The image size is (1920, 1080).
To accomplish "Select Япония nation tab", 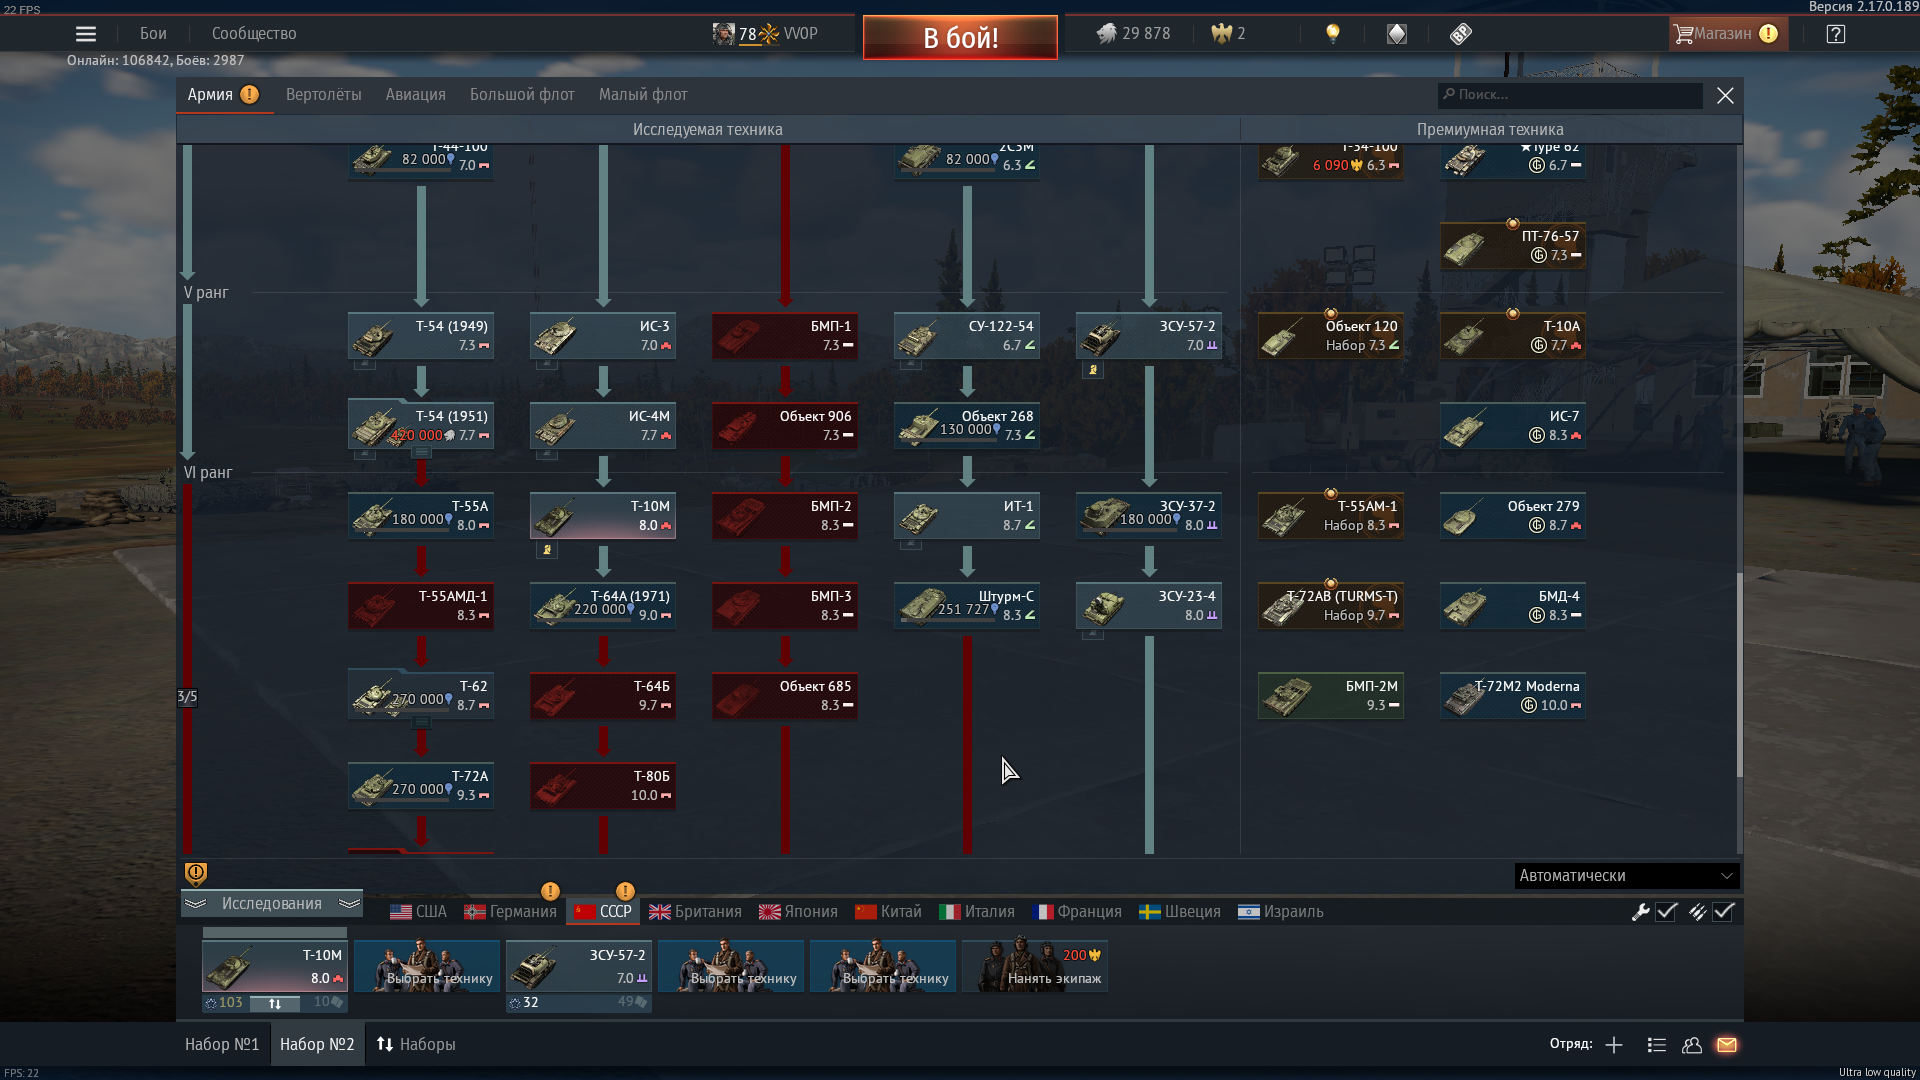I will 799,912.
